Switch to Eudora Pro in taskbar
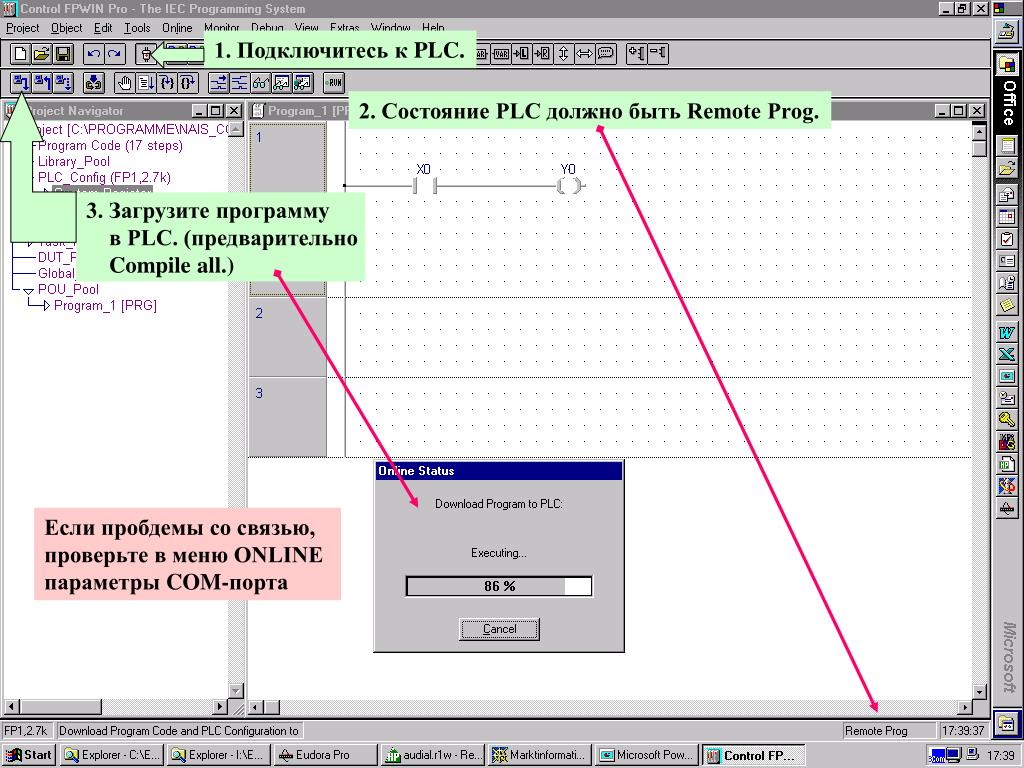 click(x=325, y=755)
